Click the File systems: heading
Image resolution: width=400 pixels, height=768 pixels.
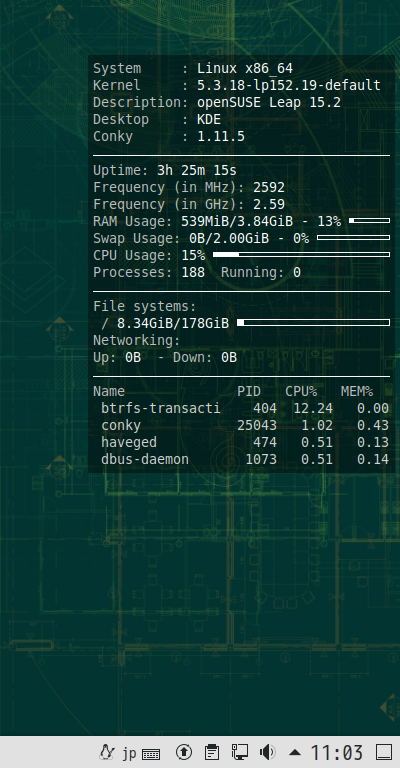[x=145, y=307]
